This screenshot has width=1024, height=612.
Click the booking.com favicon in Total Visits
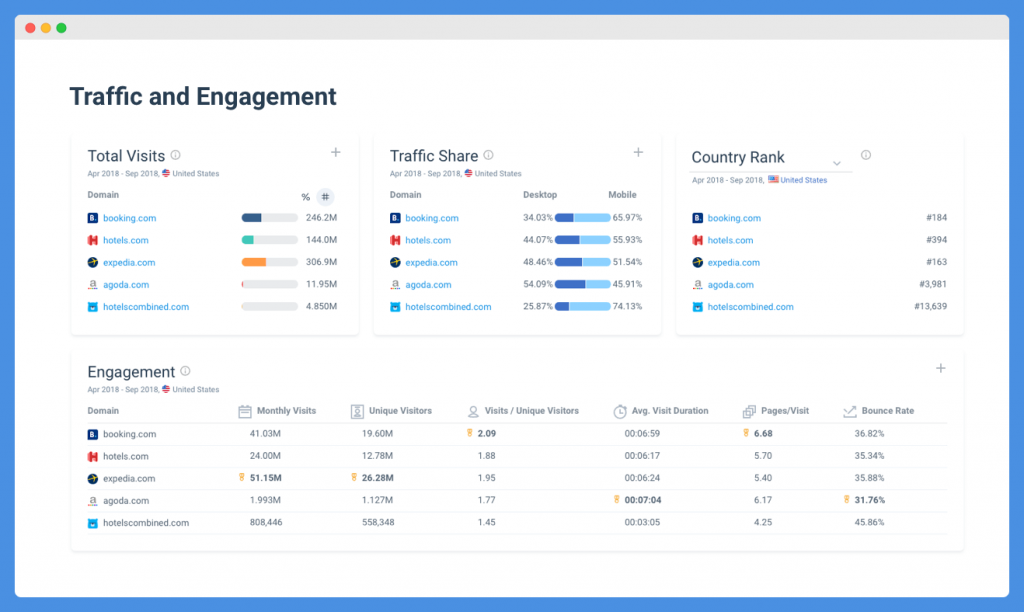click(x=93, y=218)
